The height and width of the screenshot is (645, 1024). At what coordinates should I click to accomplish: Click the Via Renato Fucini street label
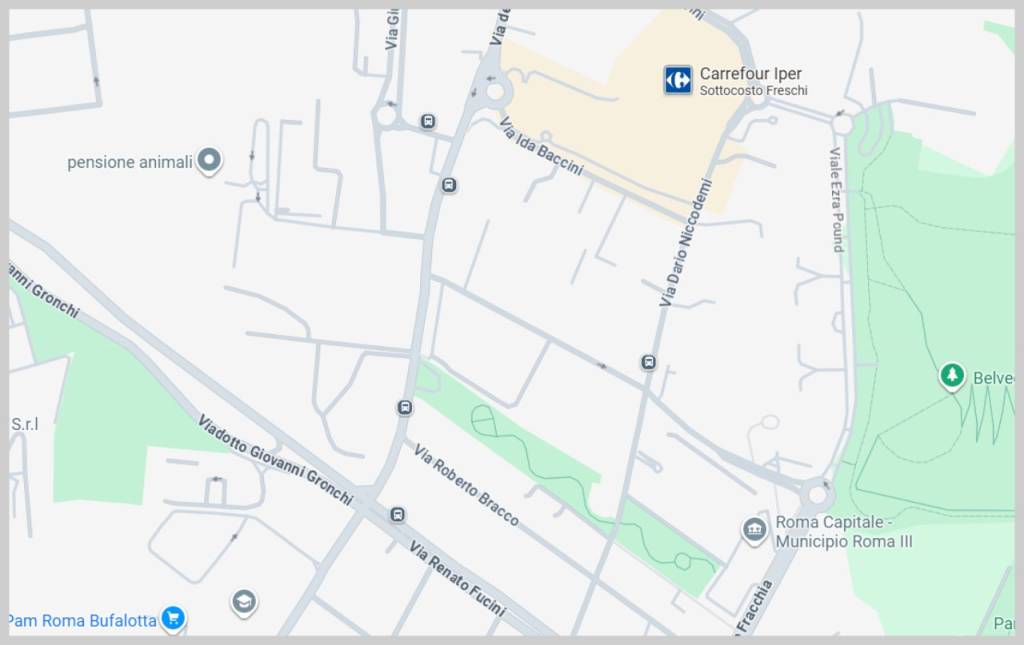pos(457,578)
